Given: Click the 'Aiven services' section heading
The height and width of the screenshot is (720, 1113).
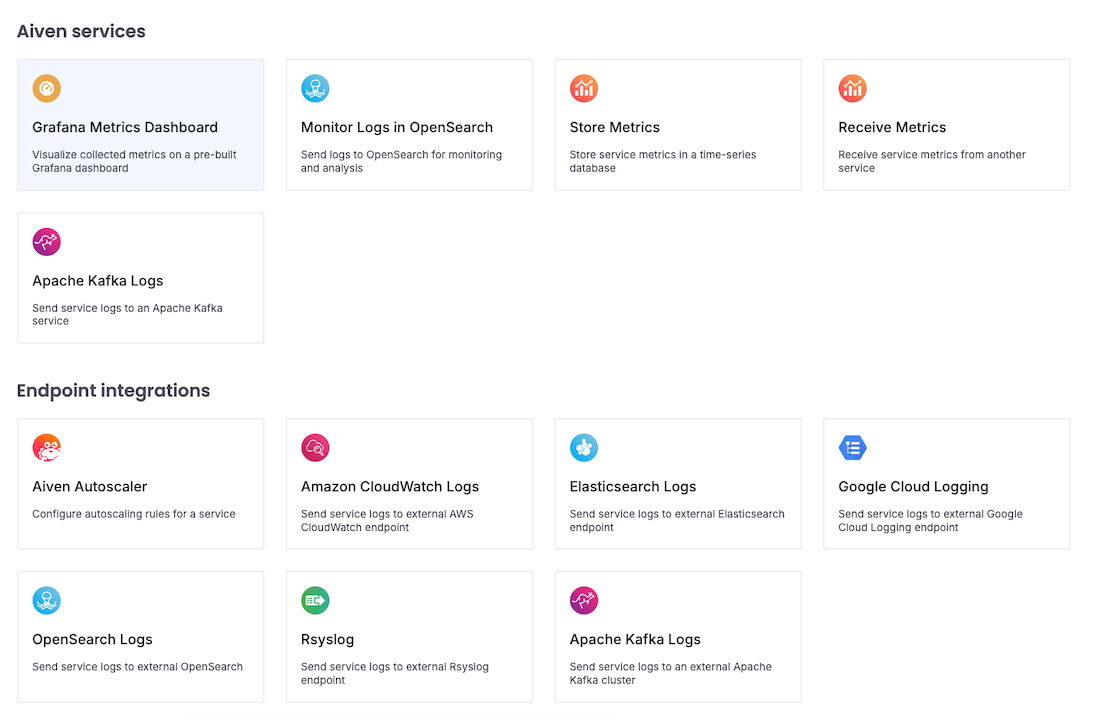Looking at the screenshot, I should pos(81,31).
